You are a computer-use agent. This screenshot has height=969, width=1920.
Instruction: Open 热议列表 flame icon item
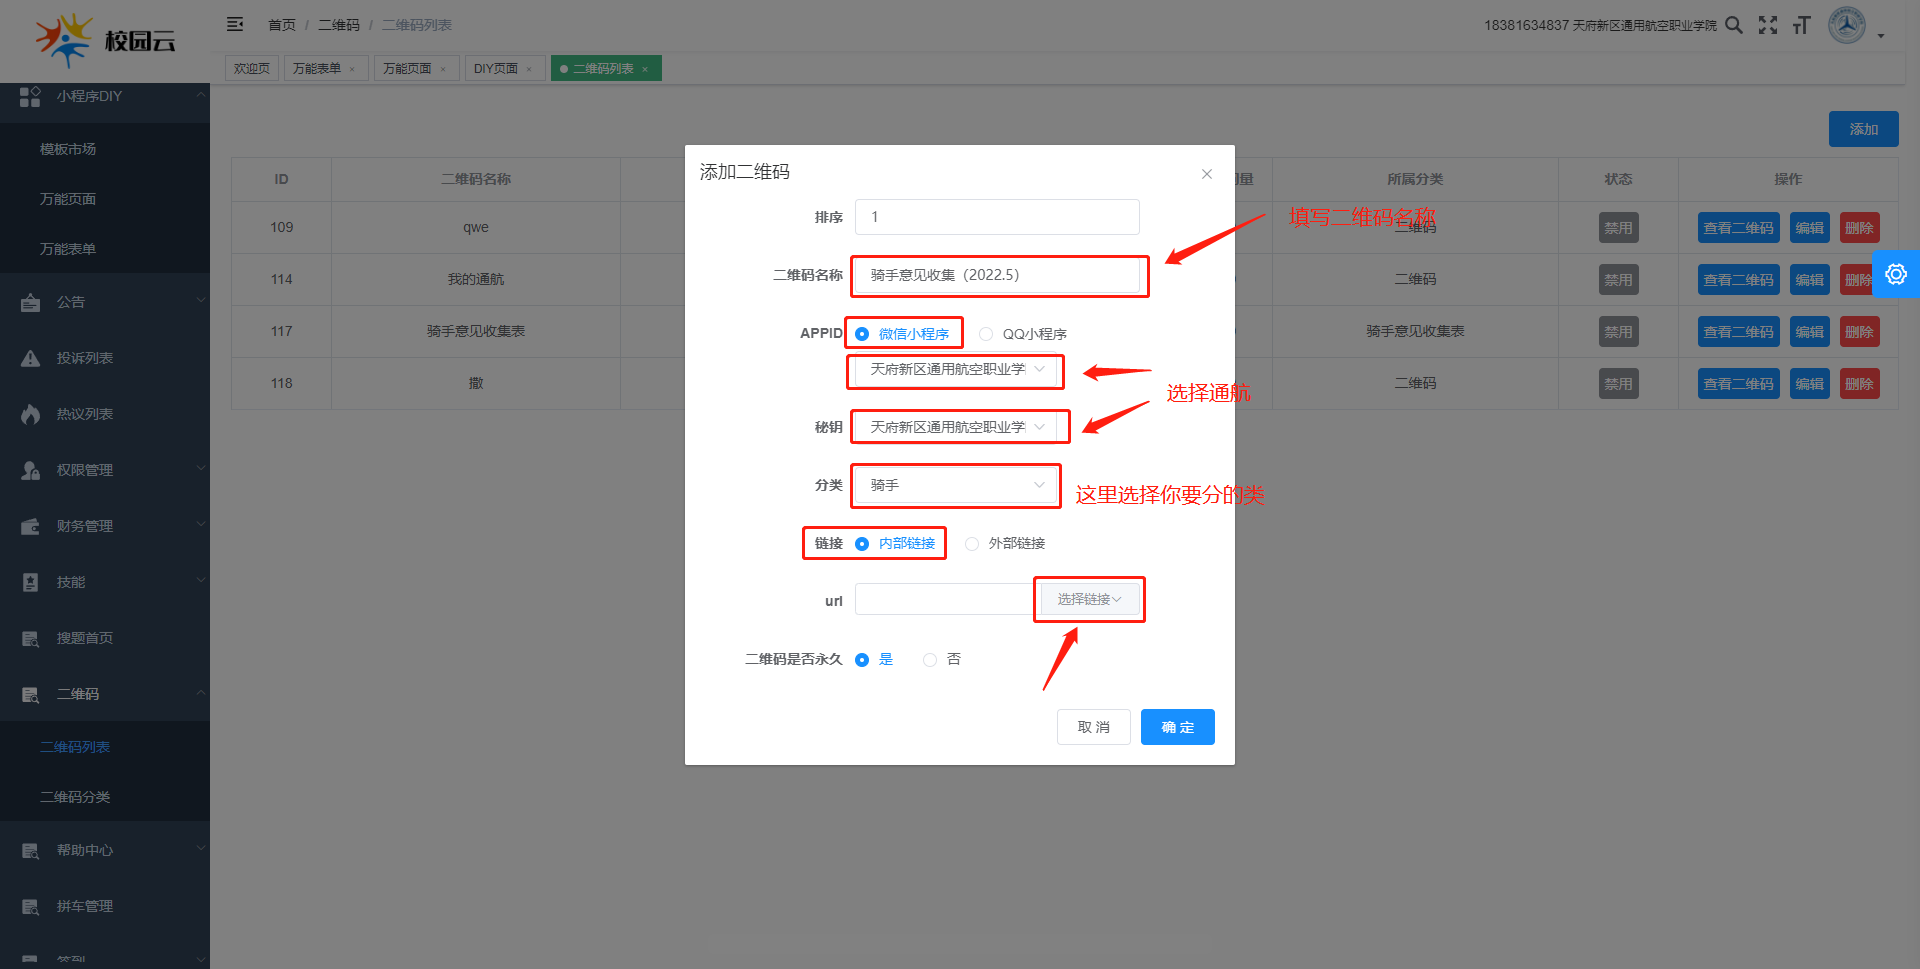[x=31, y=414]
